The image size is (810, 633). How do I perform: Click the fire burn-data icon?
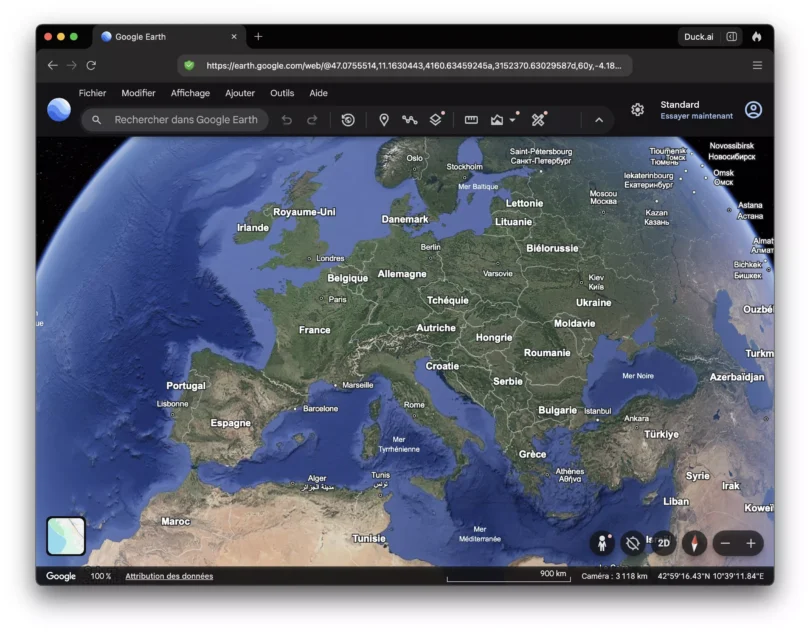tap(757, 37)
